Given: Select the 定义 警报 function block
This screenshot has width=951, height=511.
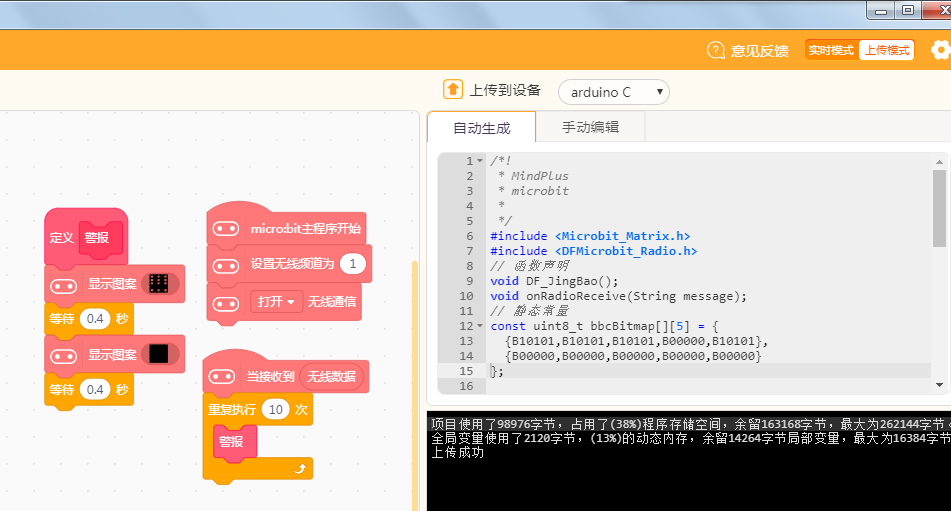Looking at the screenshot, I should [x=86, y=237].
